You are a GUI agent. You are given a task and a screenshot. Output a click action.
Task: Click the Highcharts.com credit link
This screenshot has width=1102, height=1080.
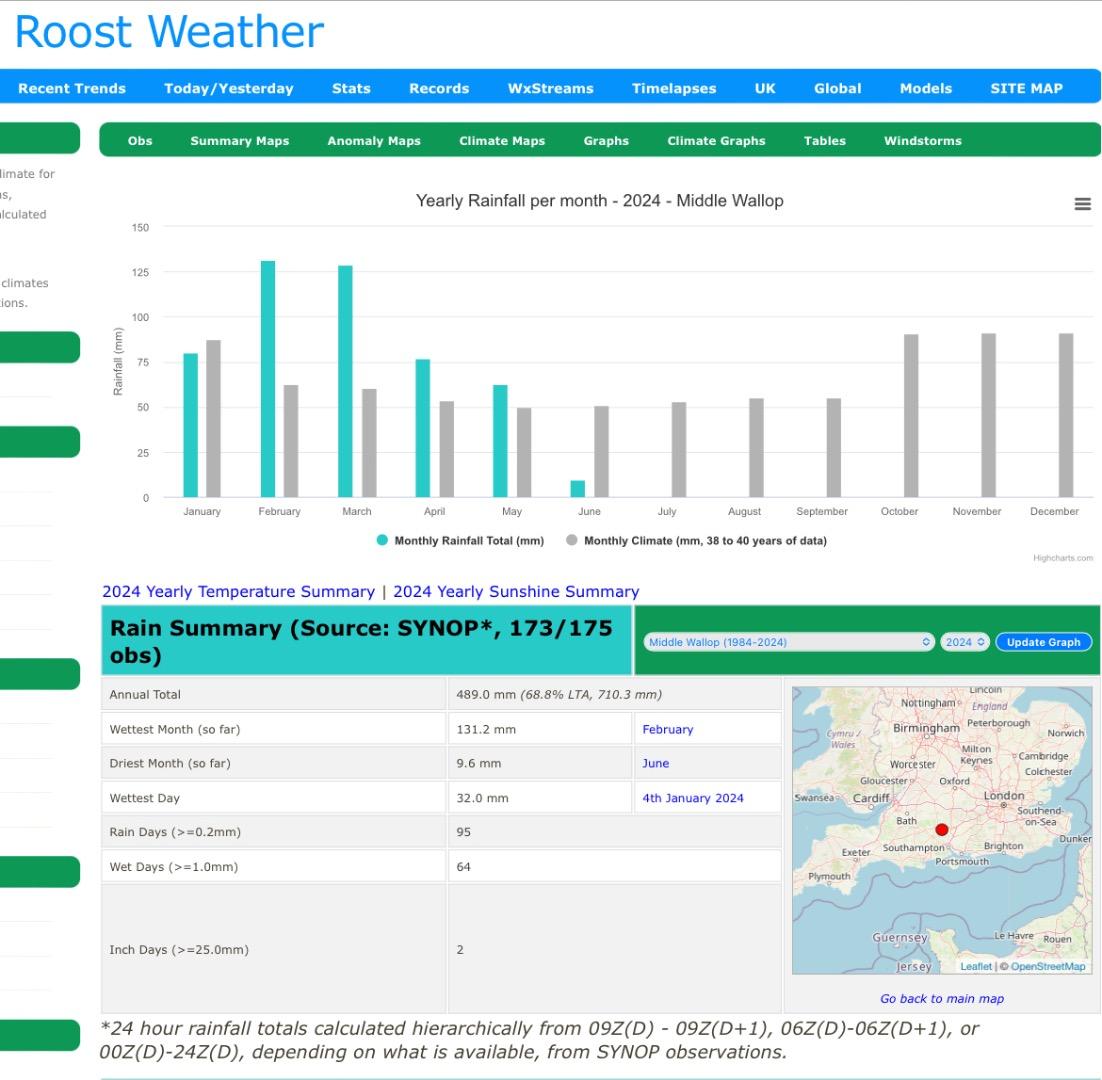[1062, 558]
